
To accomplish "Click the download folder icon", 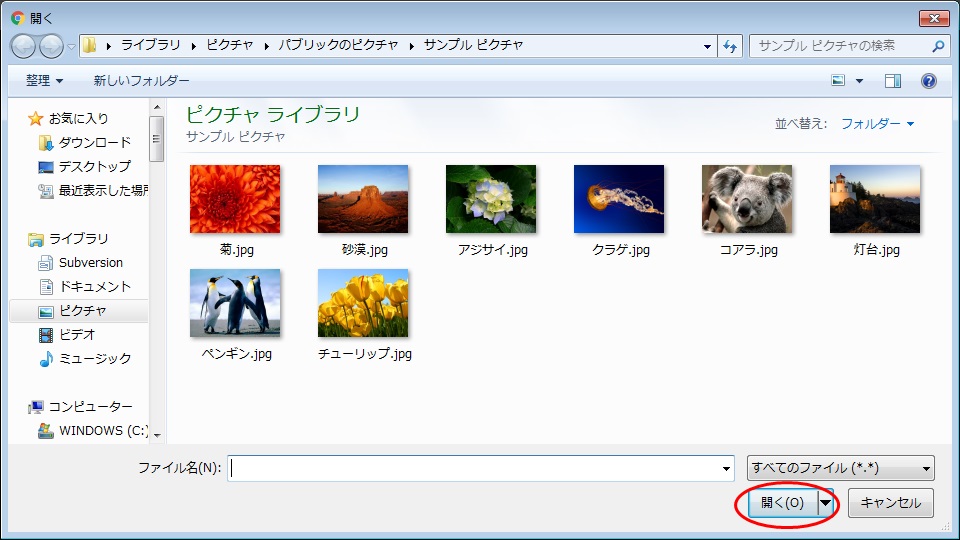I will click(x=45, y=143).
